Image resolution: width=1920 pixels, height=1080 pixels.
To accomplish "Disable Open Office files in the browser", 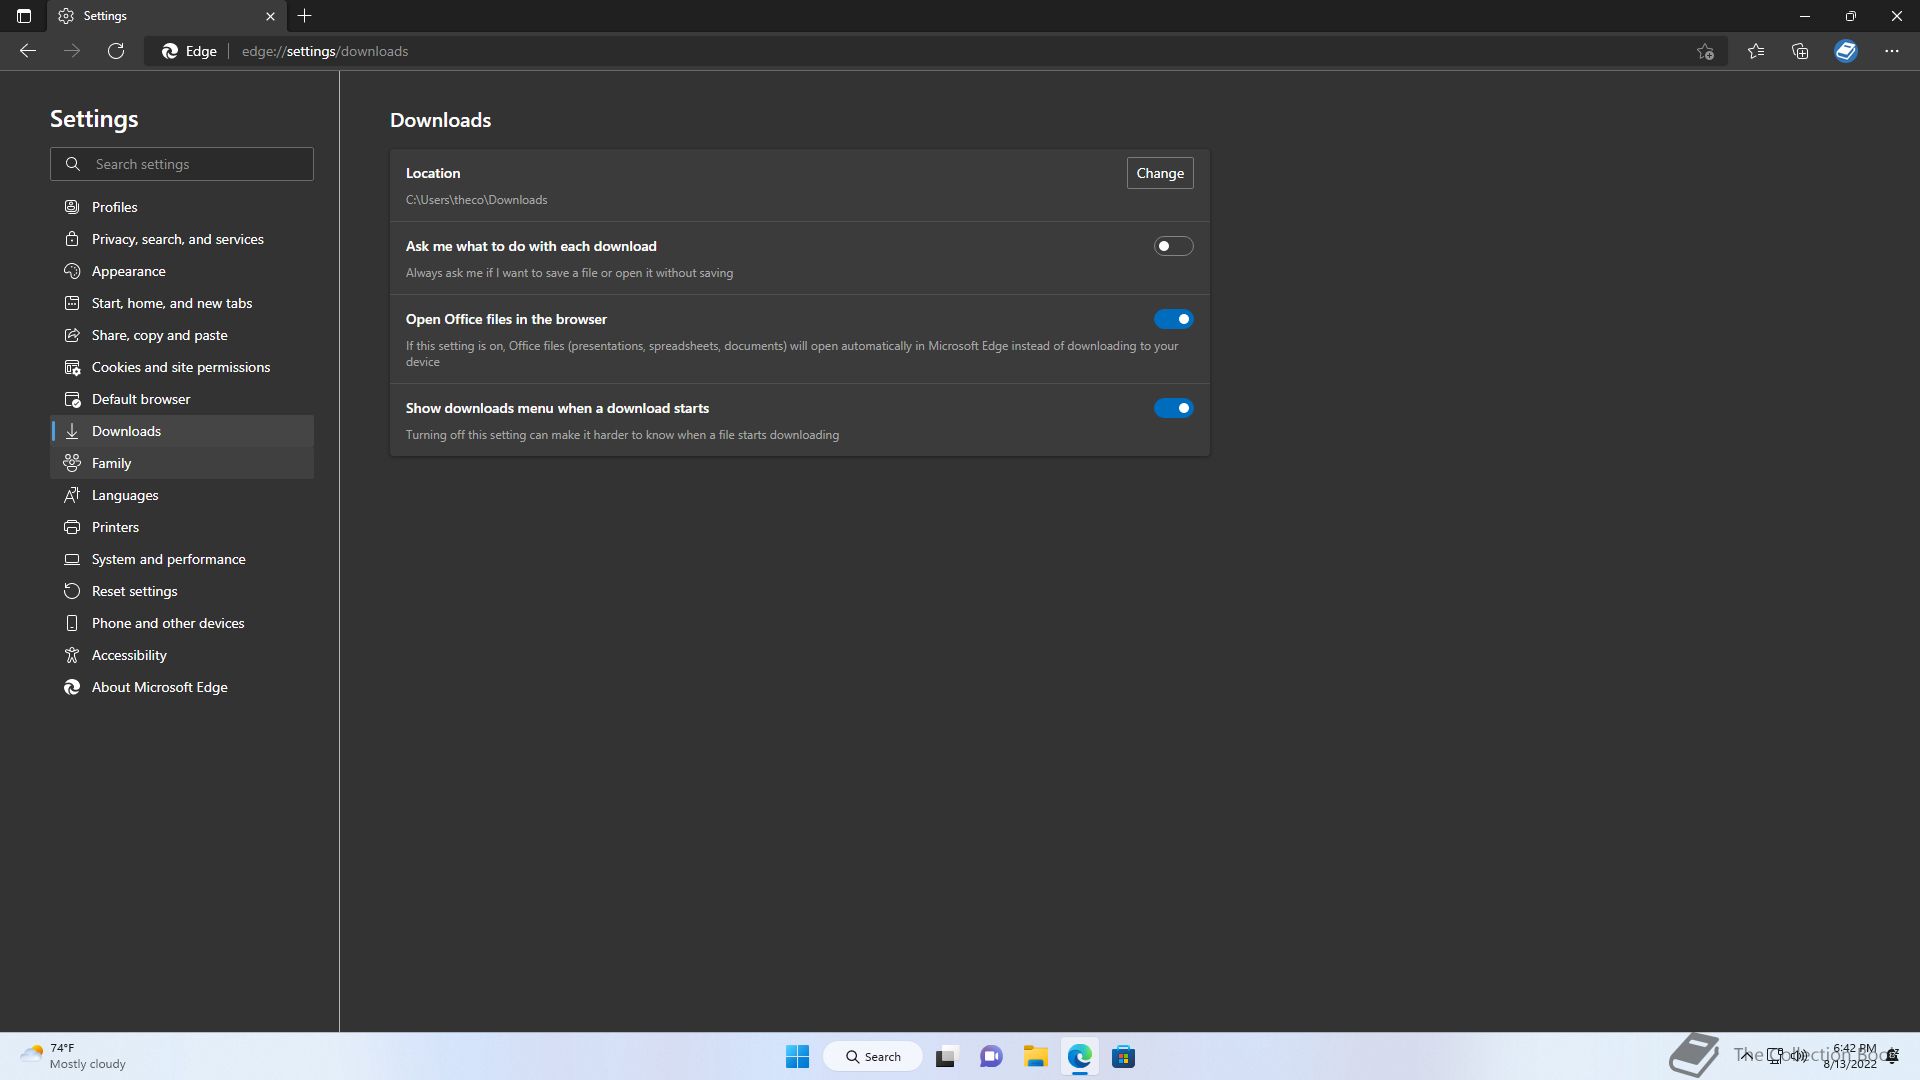I will click(x=1173, y=319).
